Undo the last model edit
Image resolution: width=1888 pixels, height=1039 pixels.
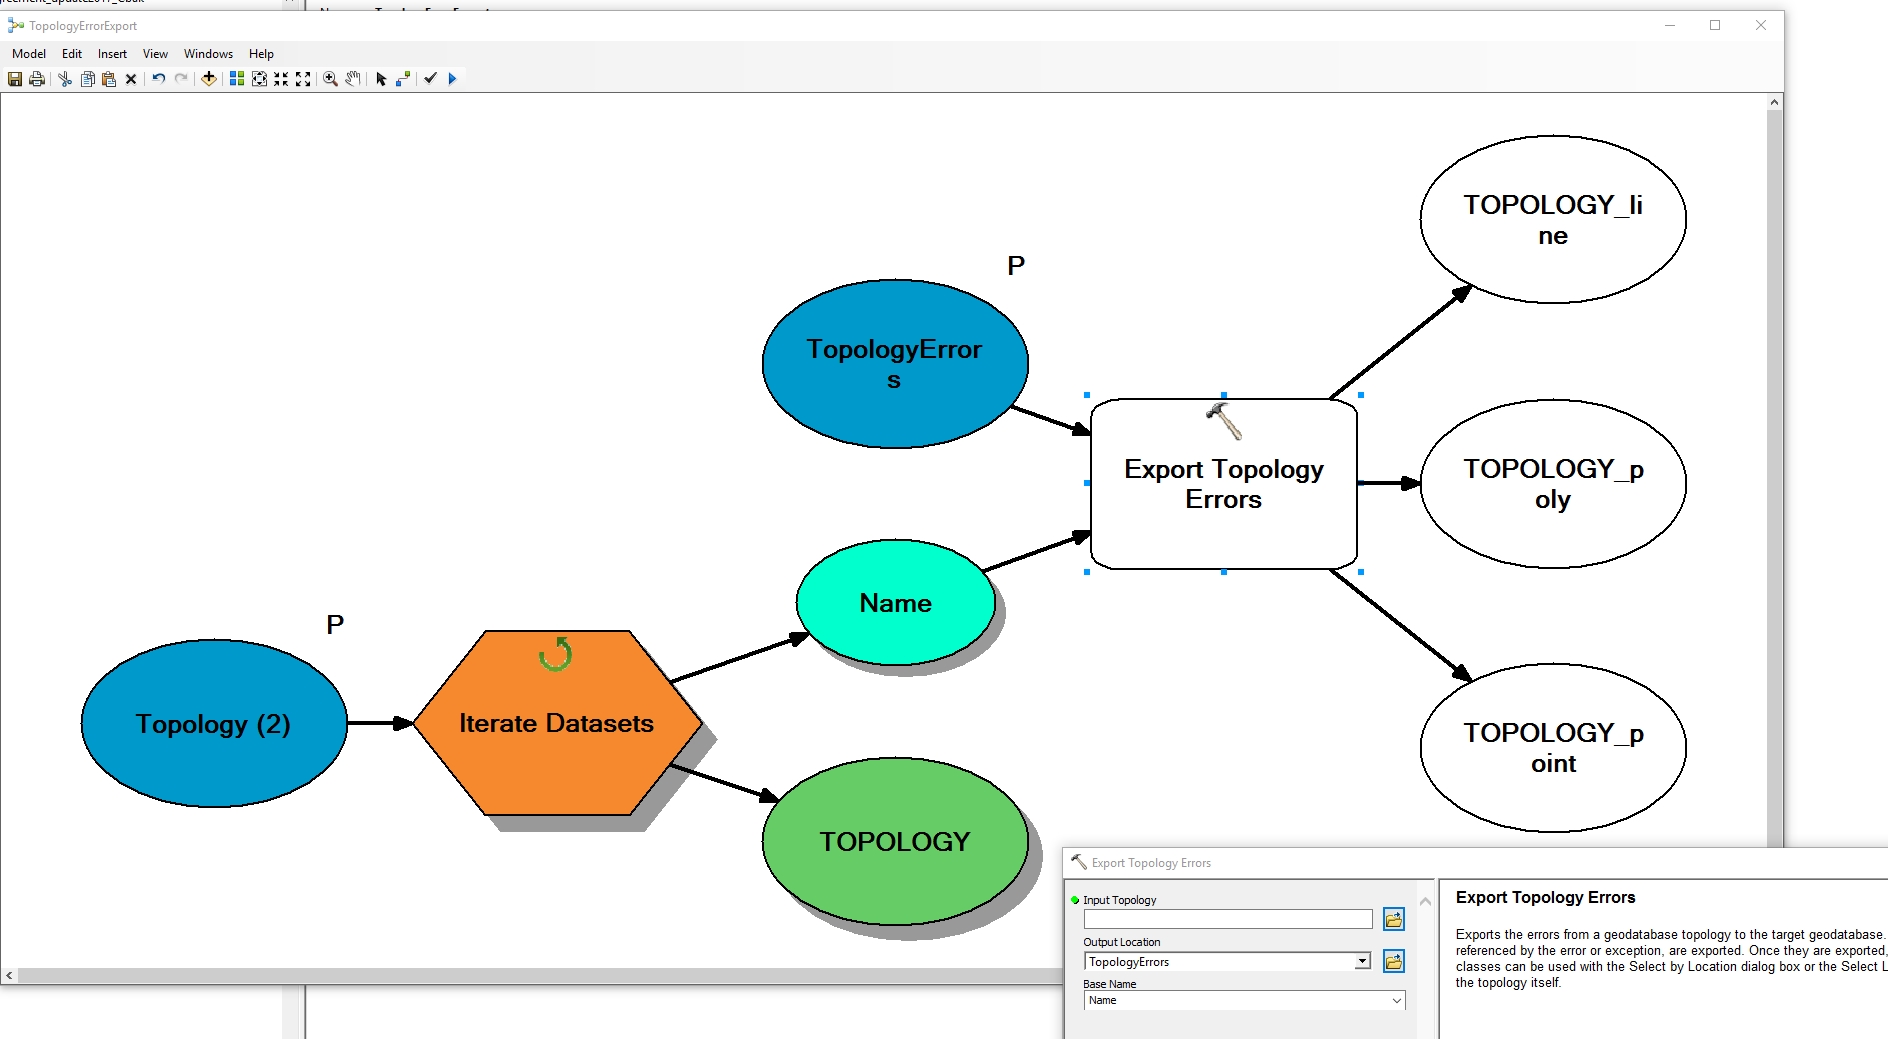coord(159,79)
